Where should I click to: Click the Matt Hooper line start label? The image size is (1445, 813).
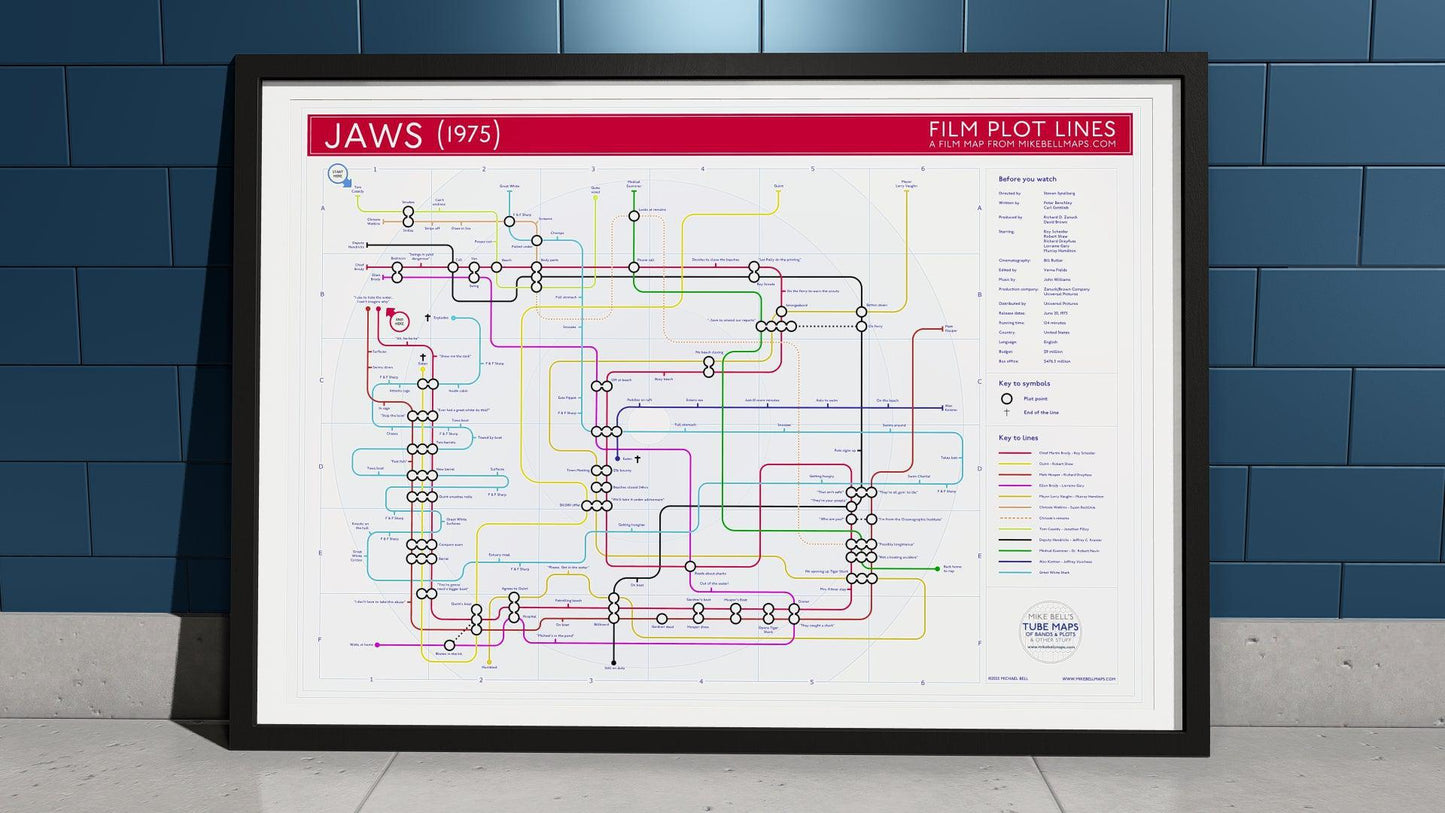click(x=949, y=328)
